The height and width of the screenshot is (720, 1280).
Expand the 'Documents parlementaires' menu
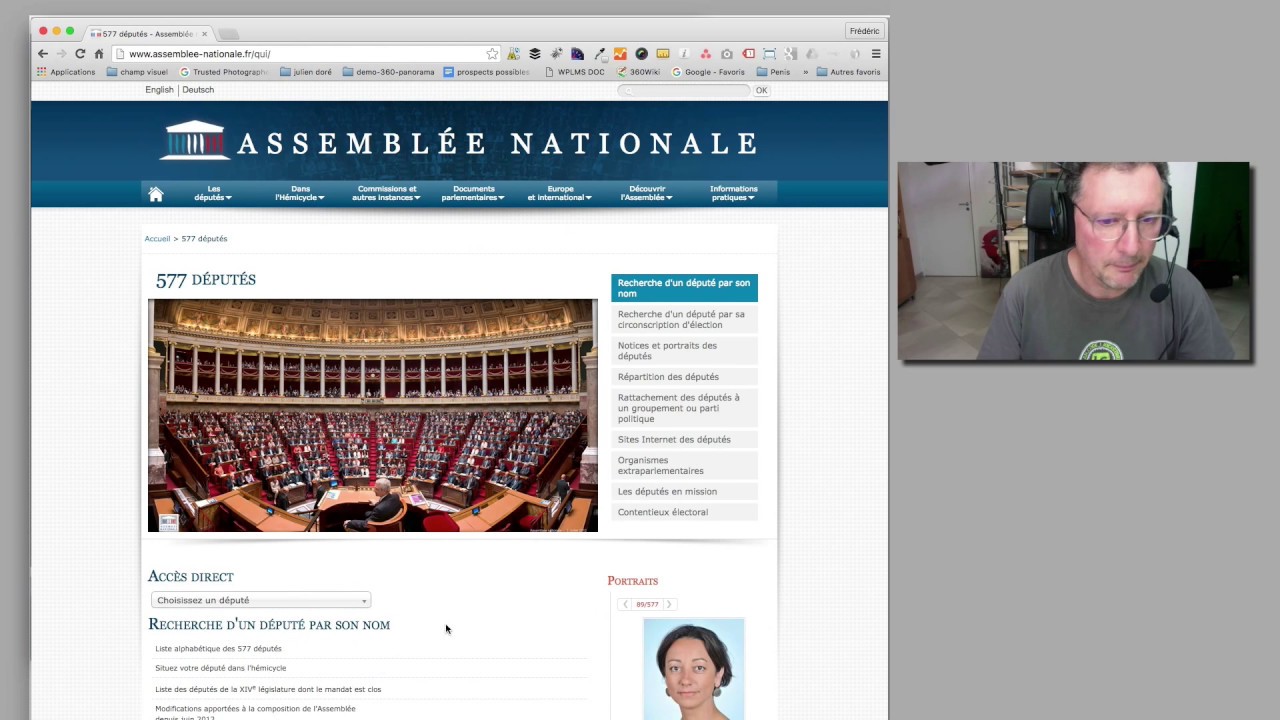[x=473, y=193]
